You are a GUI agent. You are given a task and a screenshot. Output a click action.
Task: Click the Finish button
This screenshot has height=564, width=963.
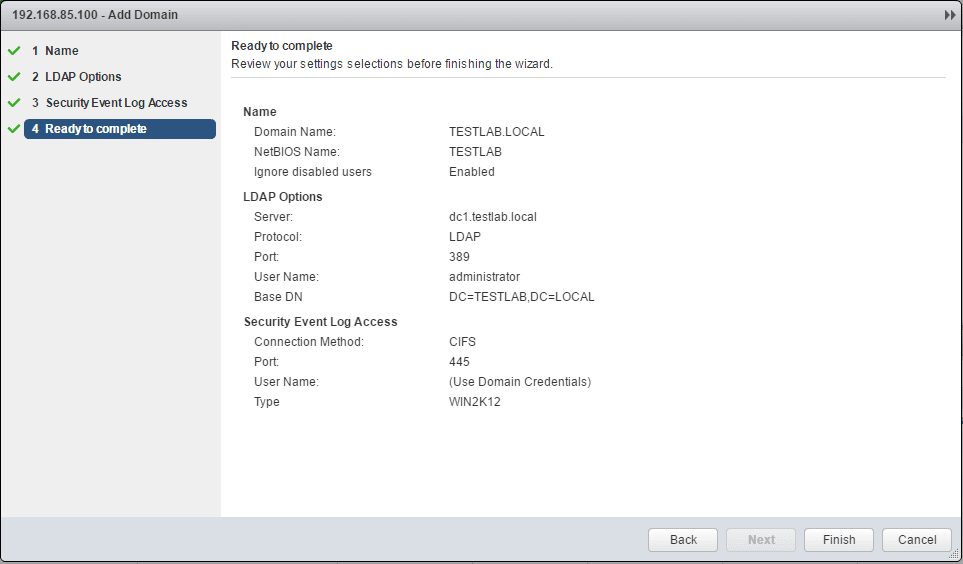pyautogui.click(x=839, y=540)
